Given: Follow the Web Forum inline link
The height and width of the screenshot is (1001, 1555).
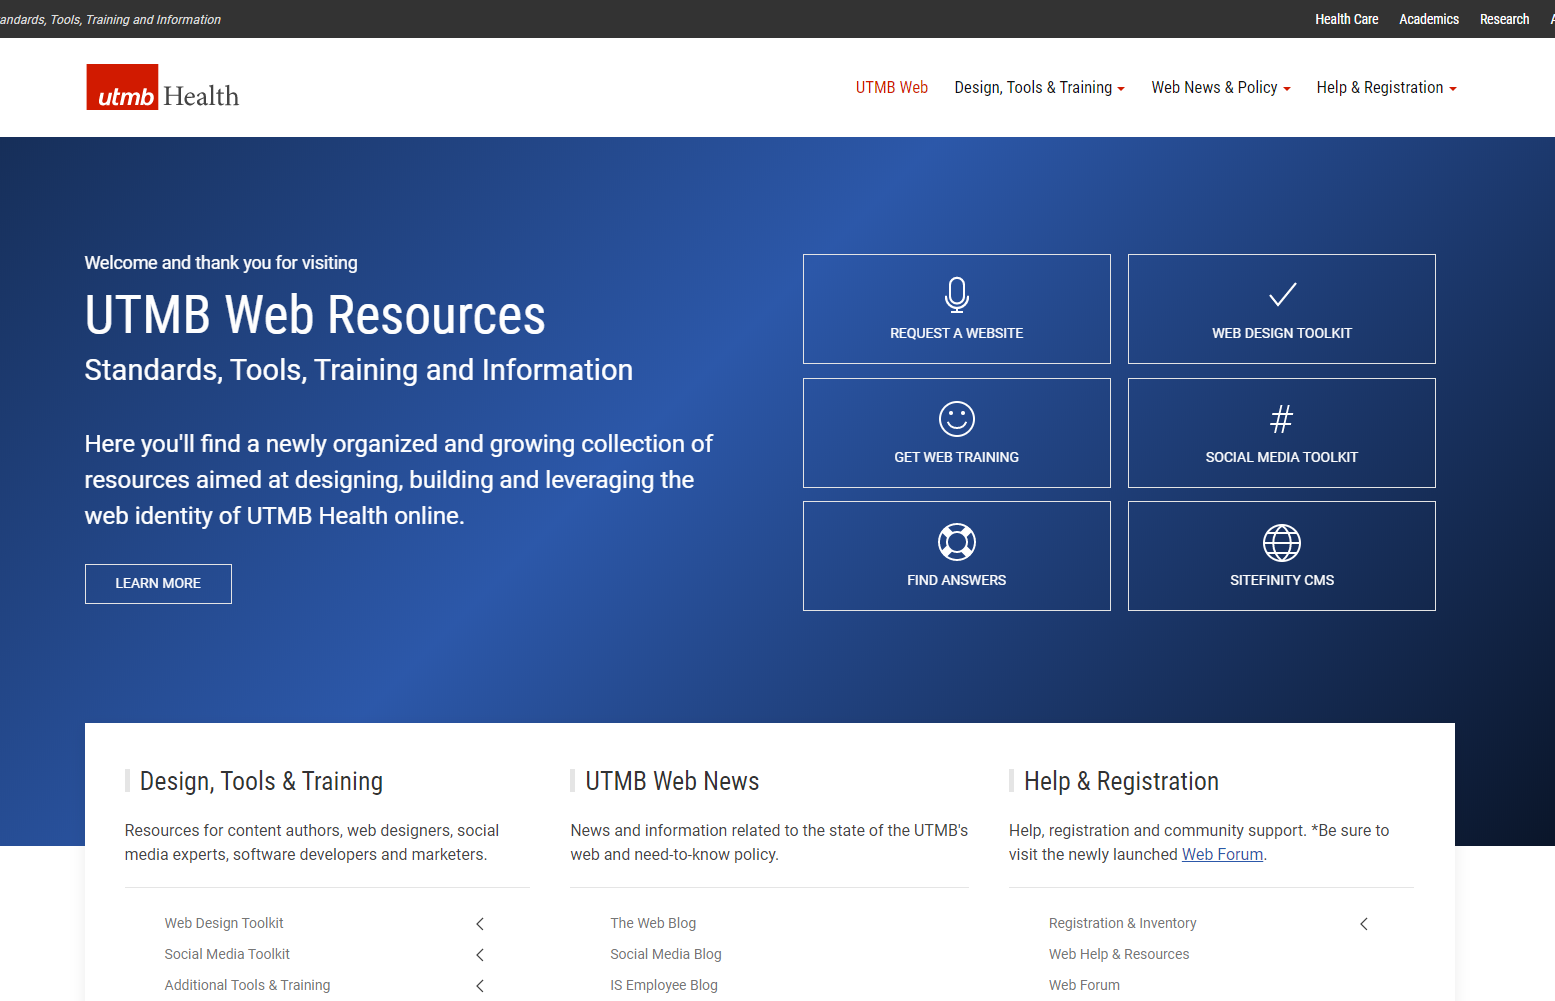Looking at the screenshot, I should [x=1222, y=855].
